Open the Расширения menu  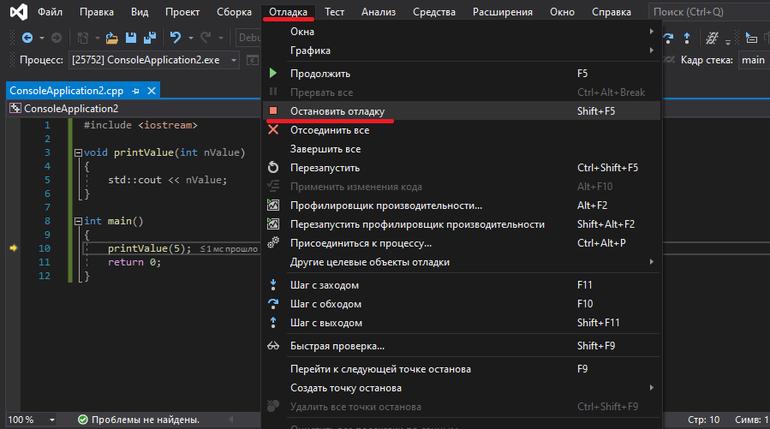click(502, 12)
